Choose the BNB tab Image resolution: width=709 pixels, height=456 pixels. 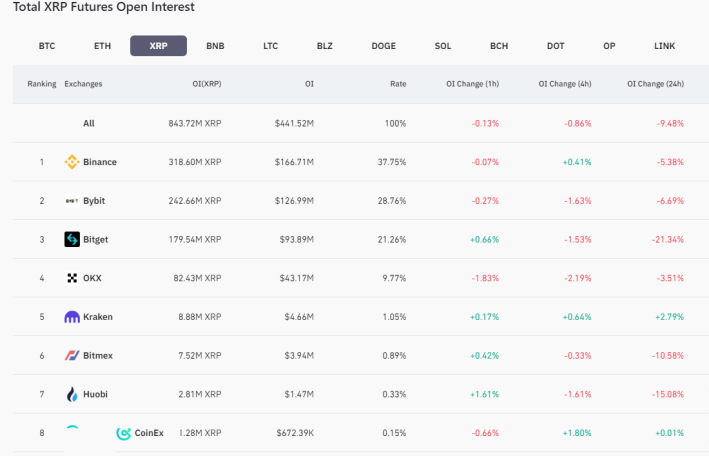(215, 46)
